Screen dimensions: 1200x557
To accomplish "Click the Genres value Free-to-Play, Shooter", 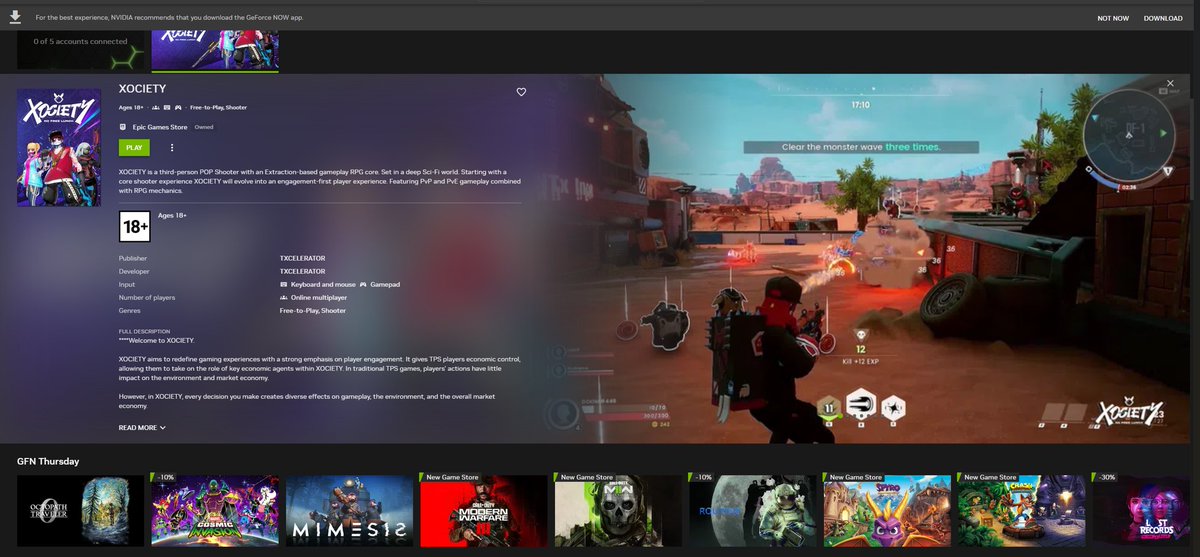I will (x=313, y=310).
